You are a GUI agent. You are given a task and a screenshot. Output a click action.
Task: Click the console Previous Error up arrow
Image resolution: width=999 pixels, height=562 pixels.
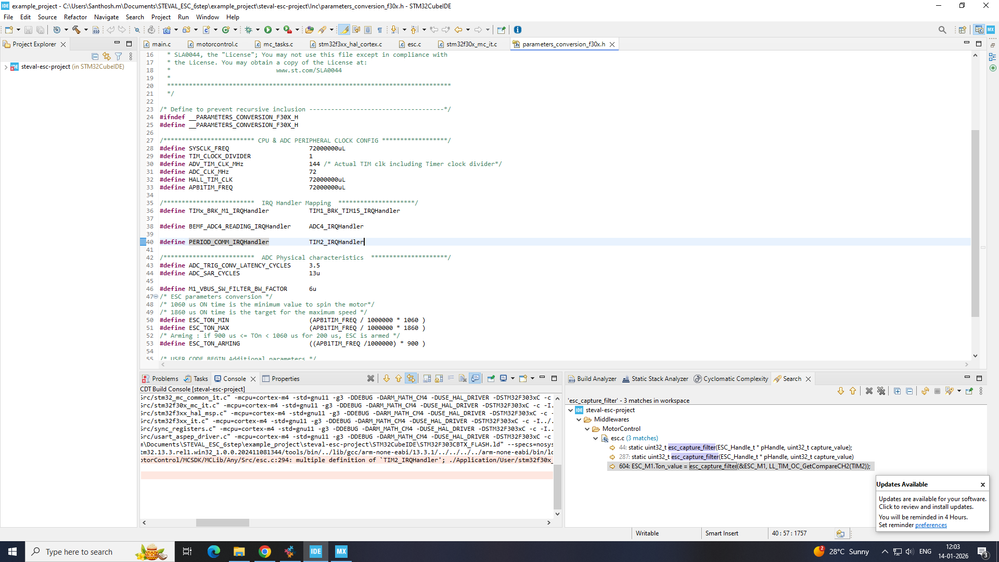[x=398, y=378]
